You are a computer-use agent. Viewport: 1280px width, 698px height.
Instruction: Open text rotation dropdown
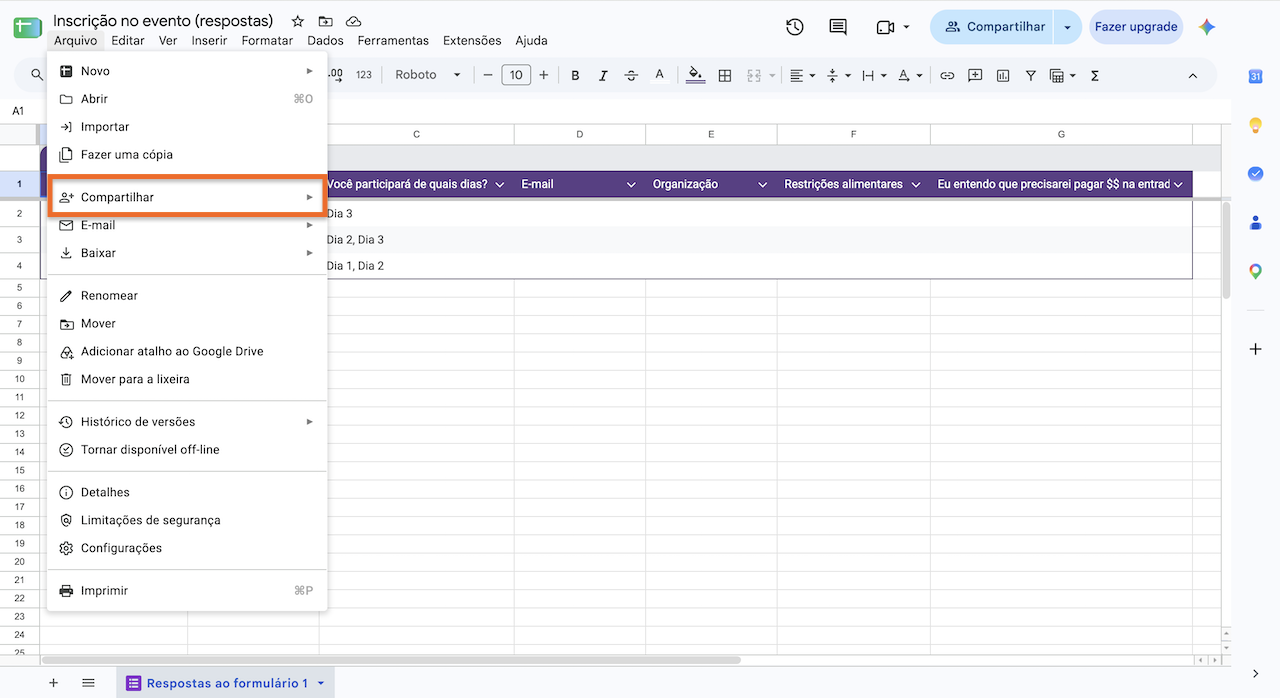910,75
